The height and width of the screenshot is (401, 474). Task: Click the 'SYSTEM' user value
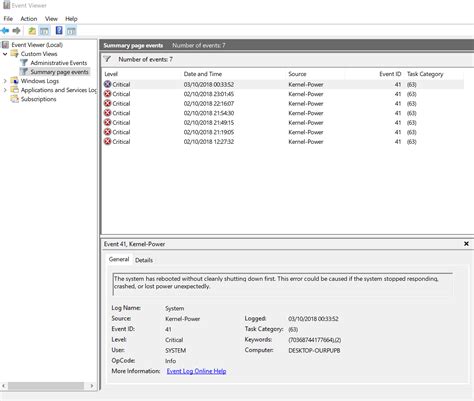pyautogui.click(x=176, y=350)
